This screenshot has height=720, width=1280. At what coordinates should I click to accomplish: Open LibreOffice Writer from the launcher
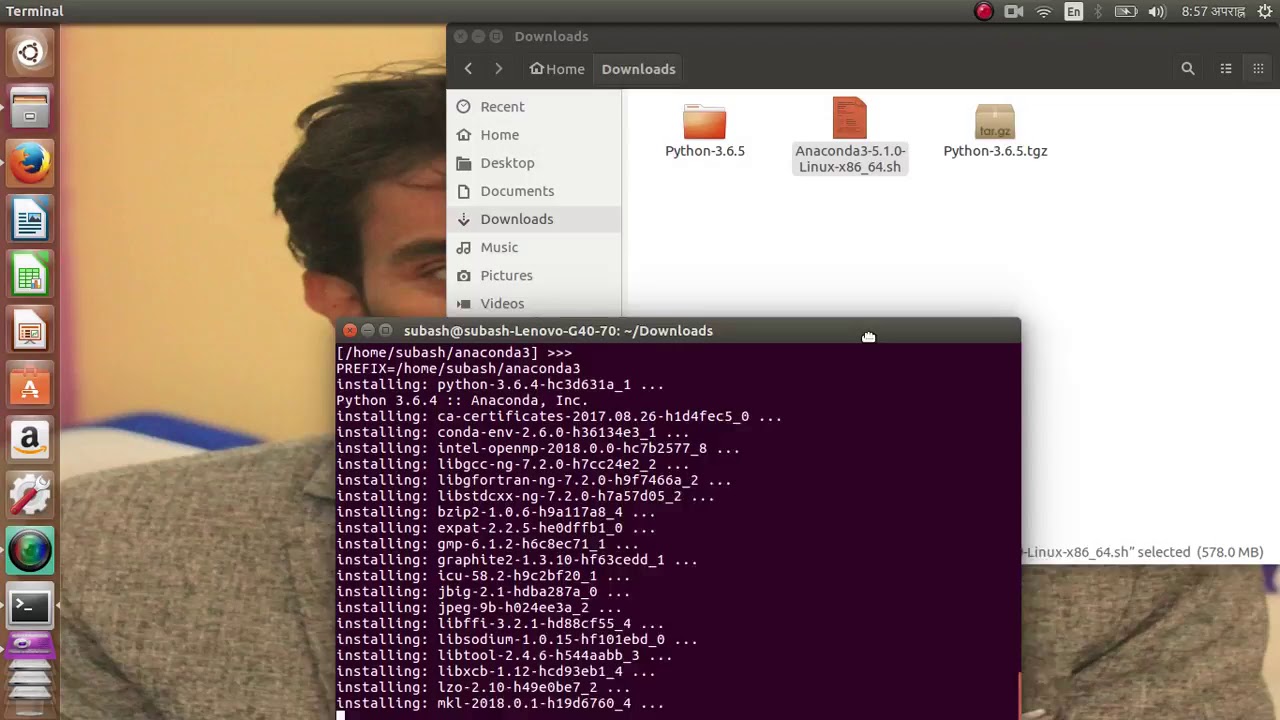[29, 218]
